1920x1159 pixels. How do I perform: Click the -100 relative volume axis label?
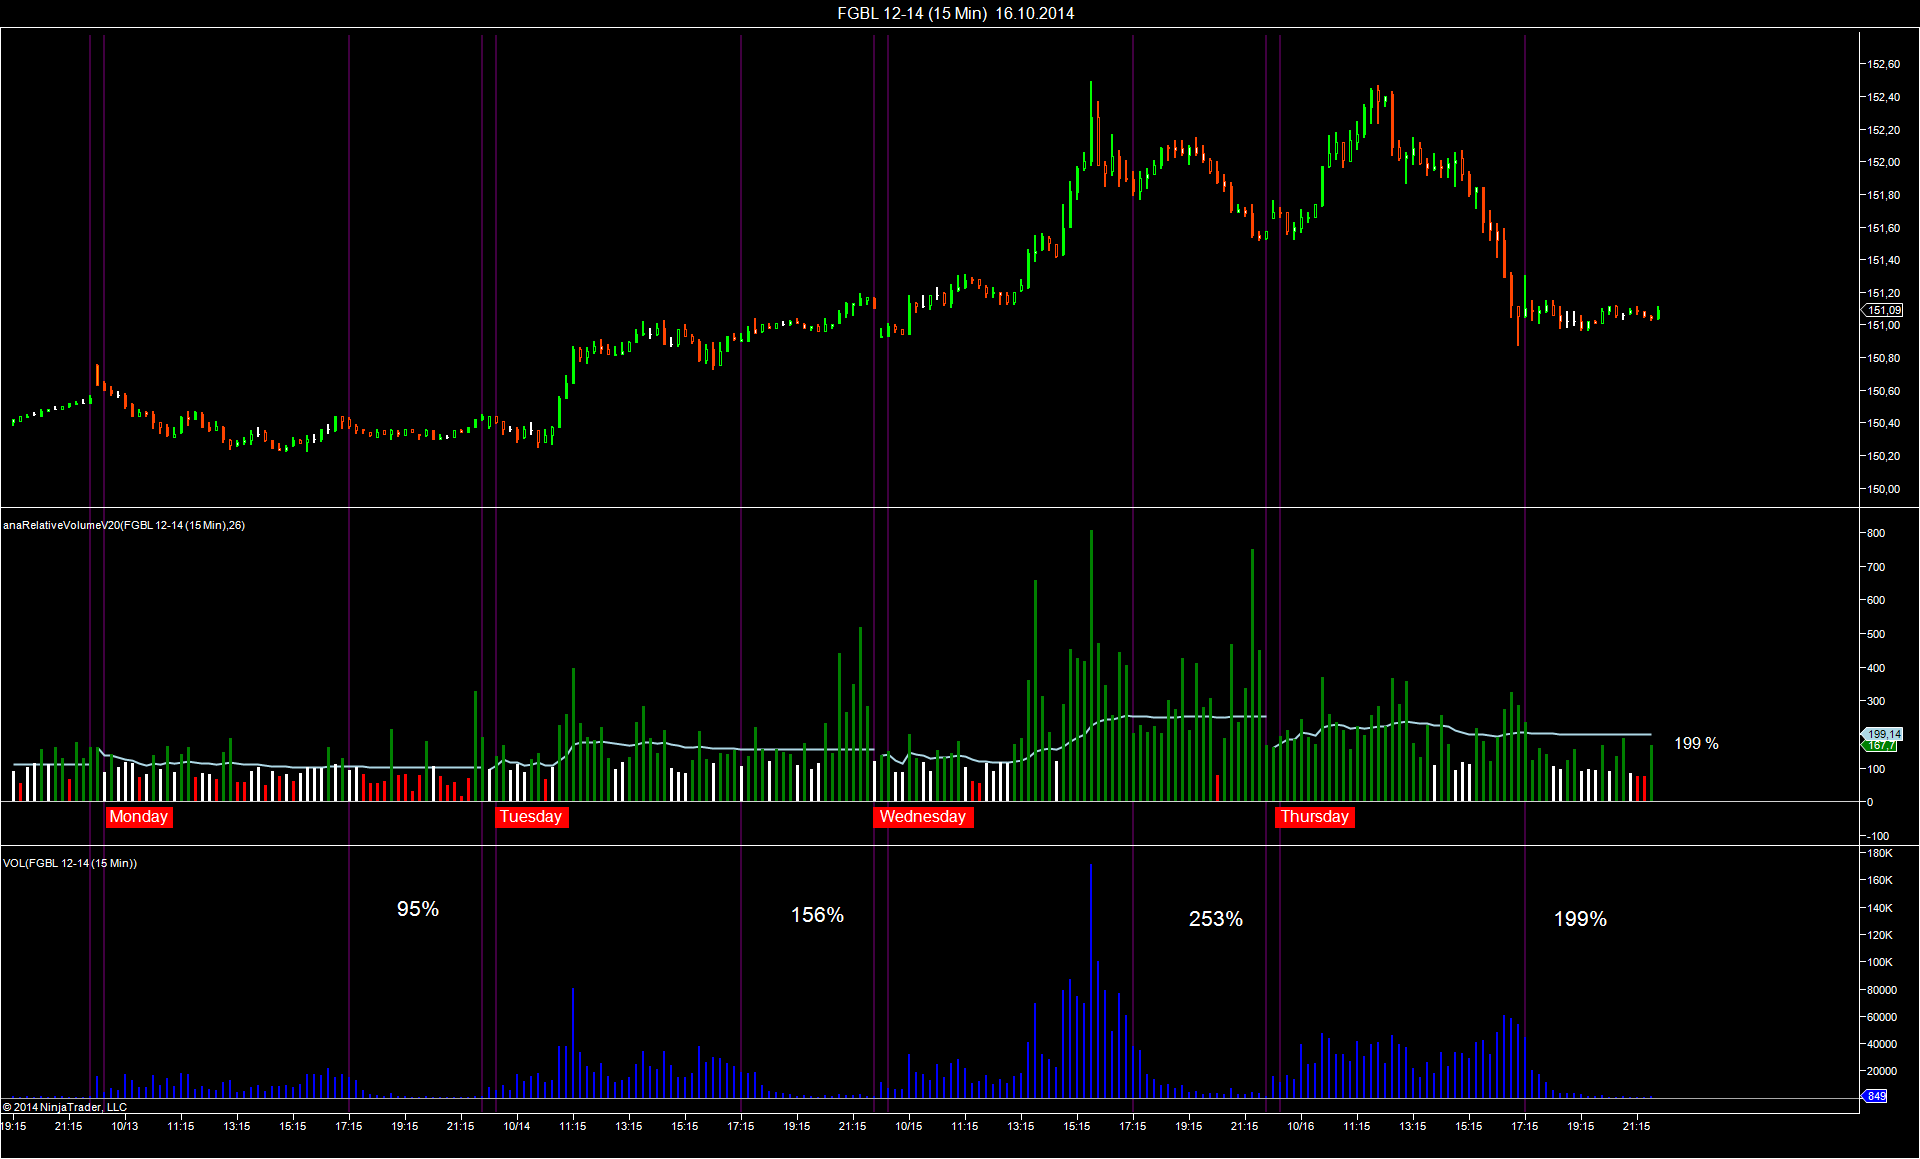point(1878,836)
